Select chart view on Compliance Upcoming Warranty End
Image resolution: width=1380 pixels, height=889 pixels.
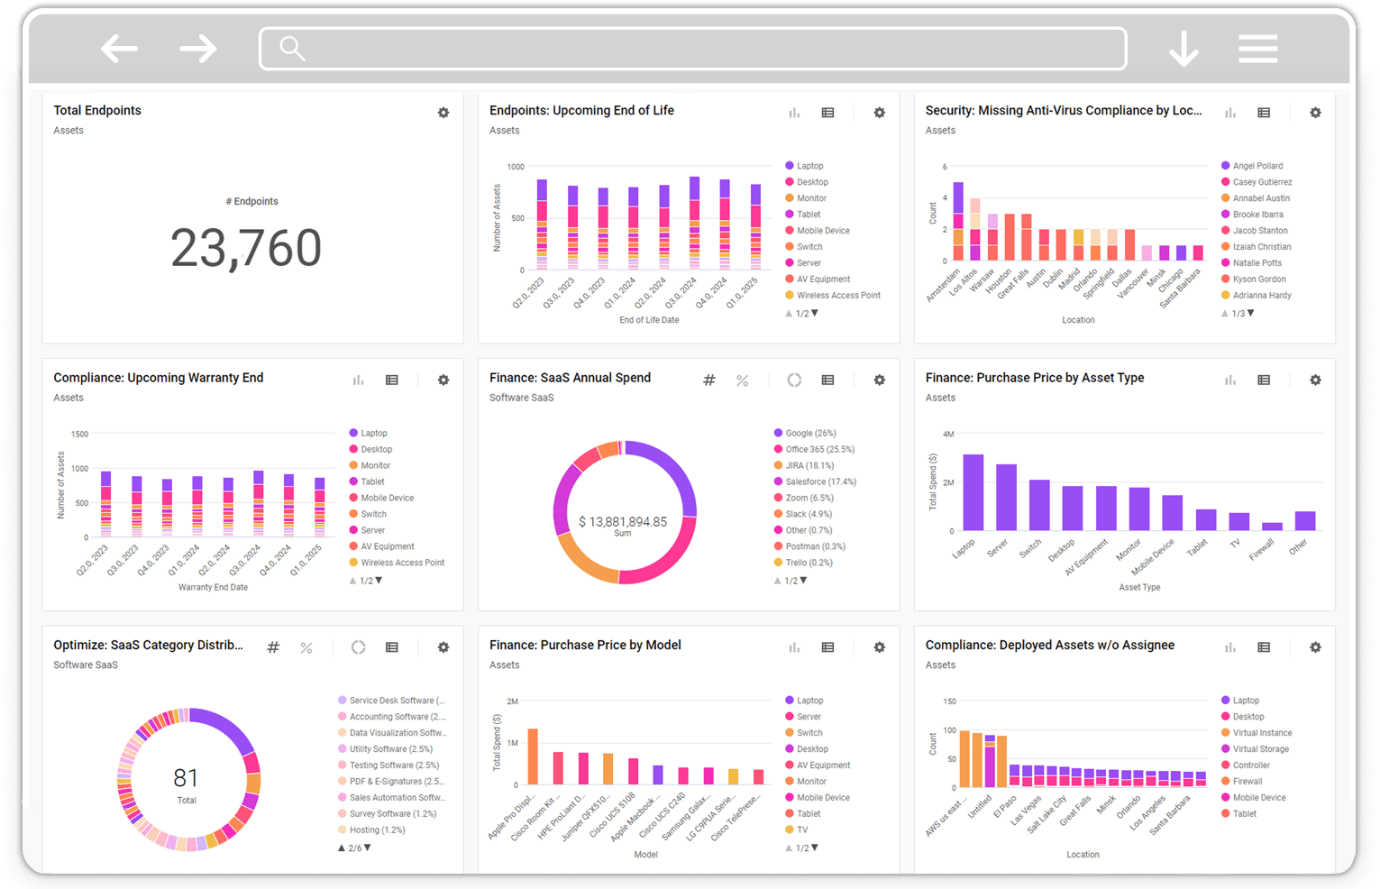tap(358, 380)
